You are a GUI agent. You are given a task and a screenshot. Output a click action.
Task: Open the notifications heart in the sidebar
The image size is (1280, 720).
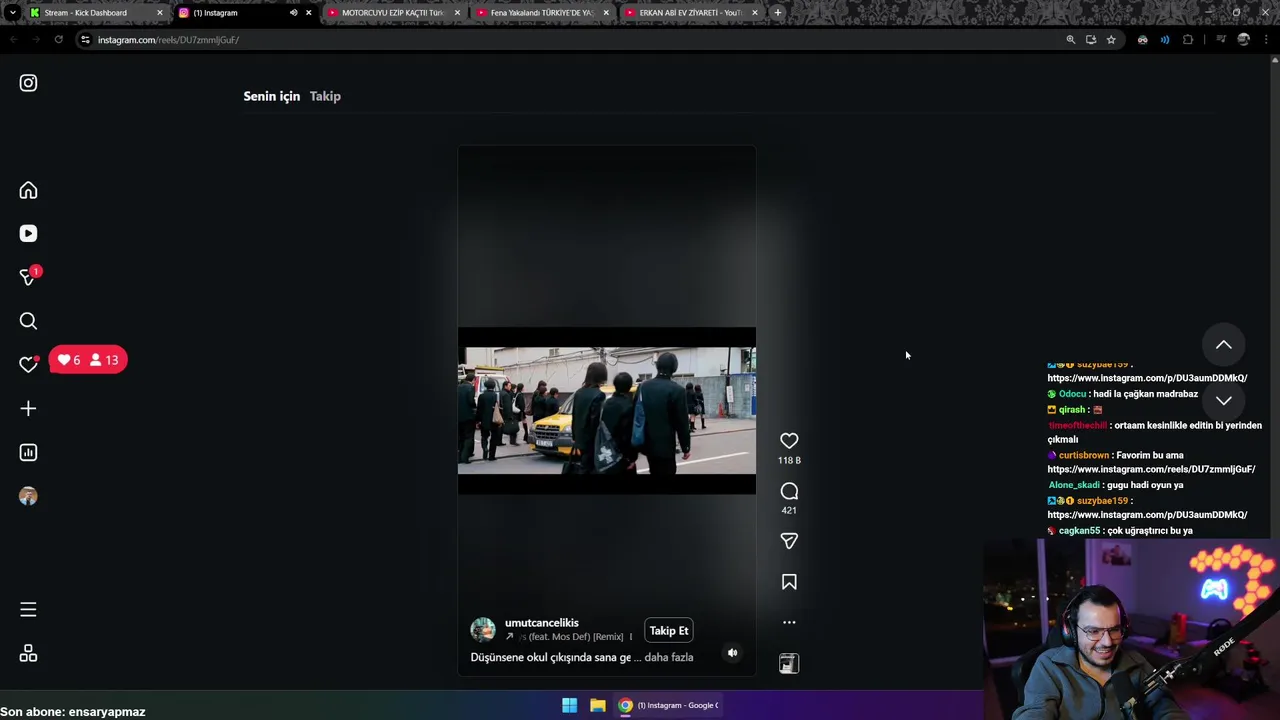28,364
